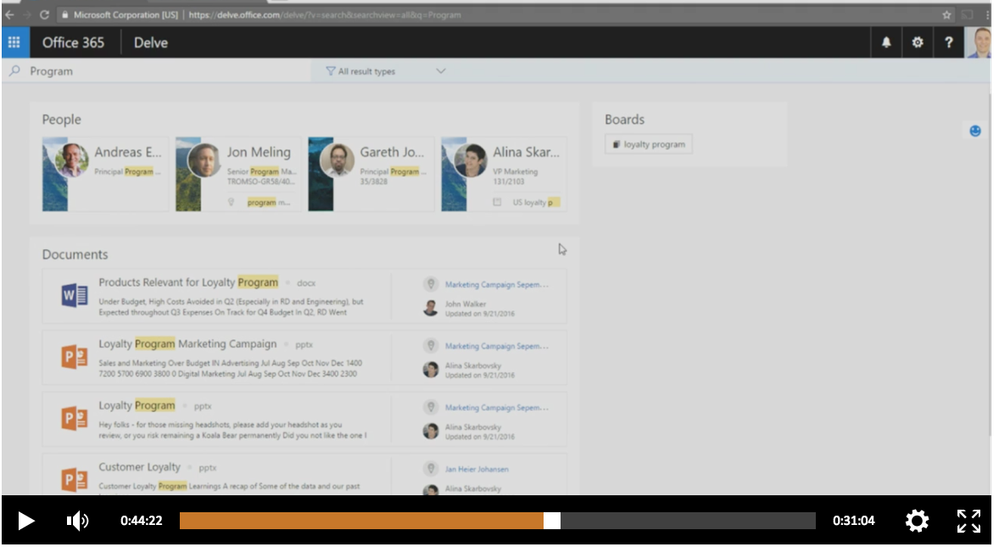This screenshot has height=547, width=999.
Task: Open notifications bell in Office header
Action: [x=886, y=43]
